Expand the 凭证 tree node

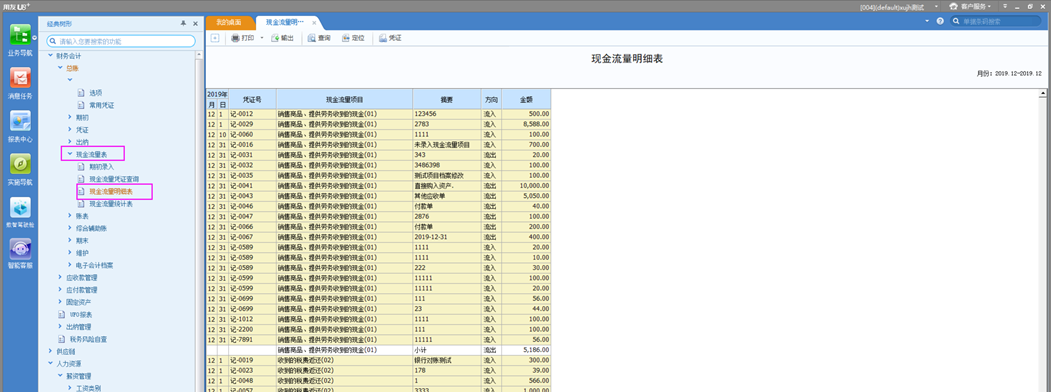point(69,129)
